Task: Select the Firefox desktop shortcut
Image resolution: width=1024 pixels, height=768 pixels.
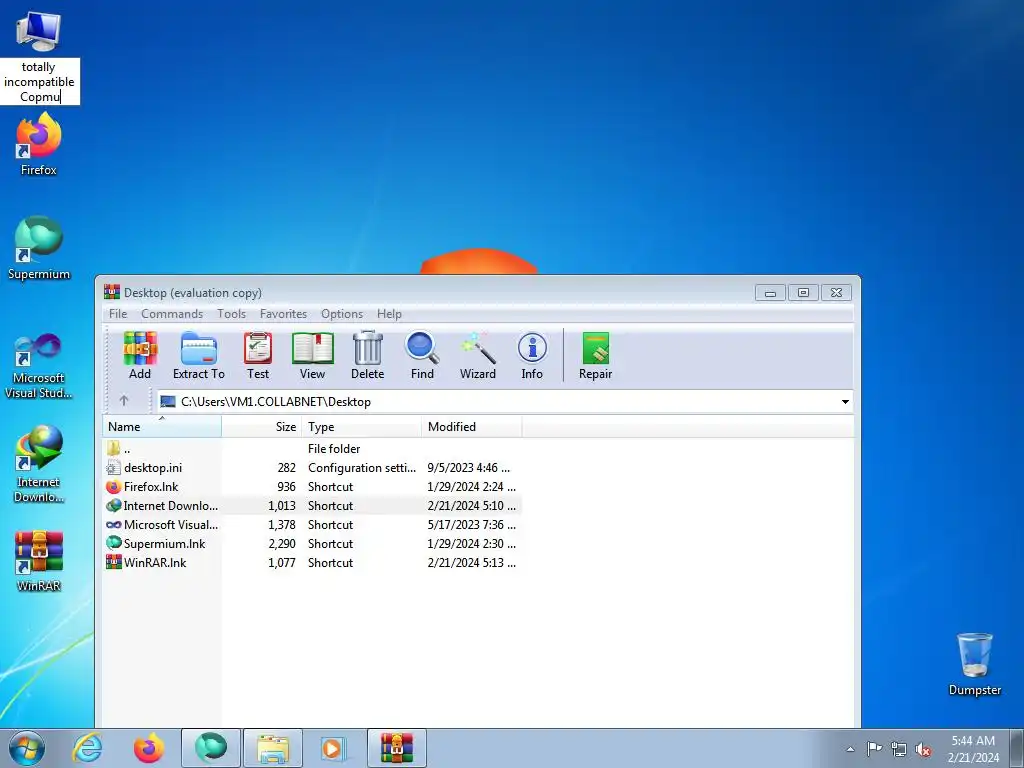Action: point(39,144)
